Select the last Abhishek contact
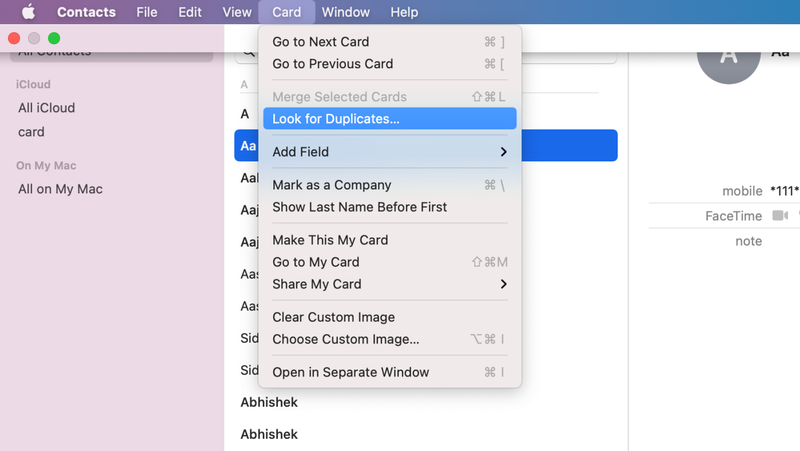 pos(269,434)
